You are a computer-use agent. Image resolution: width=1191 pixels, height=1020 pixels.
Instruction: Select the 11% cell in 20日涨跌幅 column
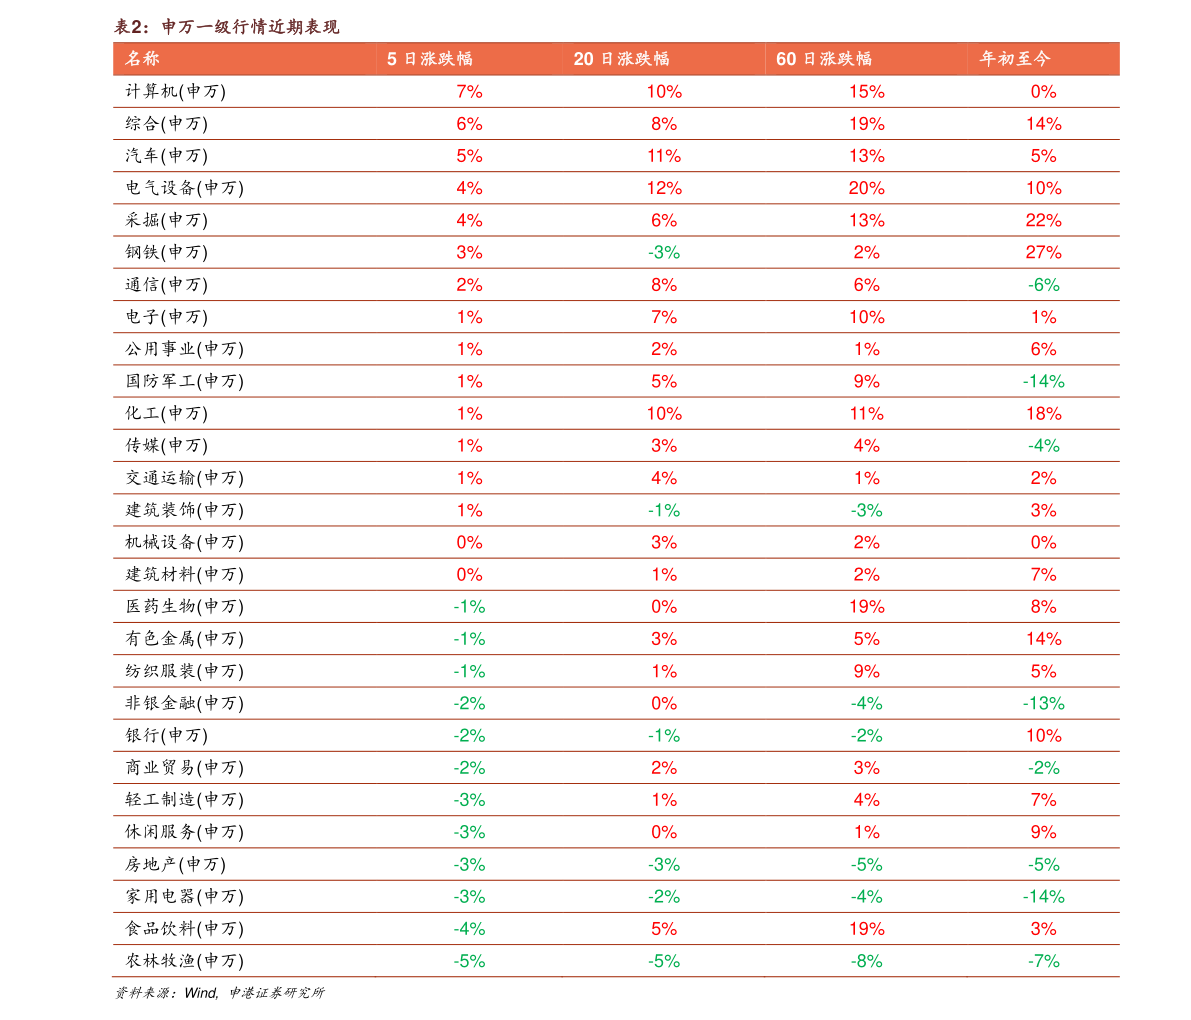(664, 156)
